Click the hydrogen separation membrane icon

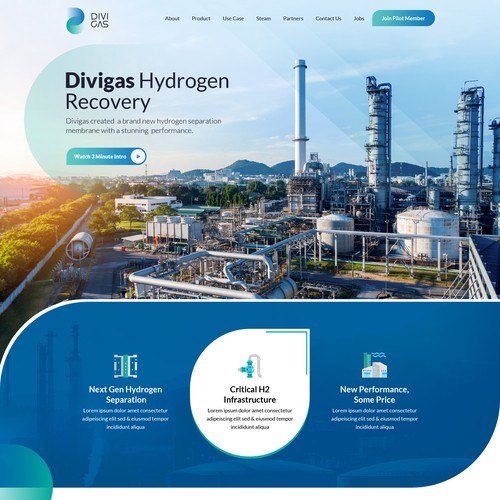coord(125,366)
